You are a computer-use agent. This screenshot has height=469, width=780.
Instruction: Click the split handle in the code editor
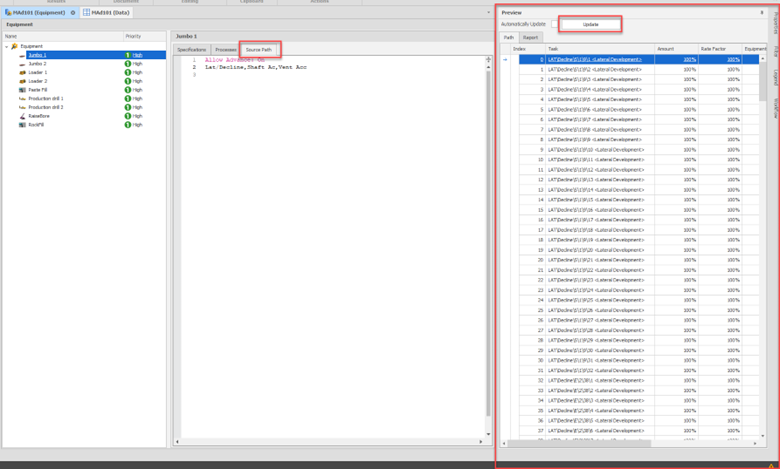(x=488, y=60)
